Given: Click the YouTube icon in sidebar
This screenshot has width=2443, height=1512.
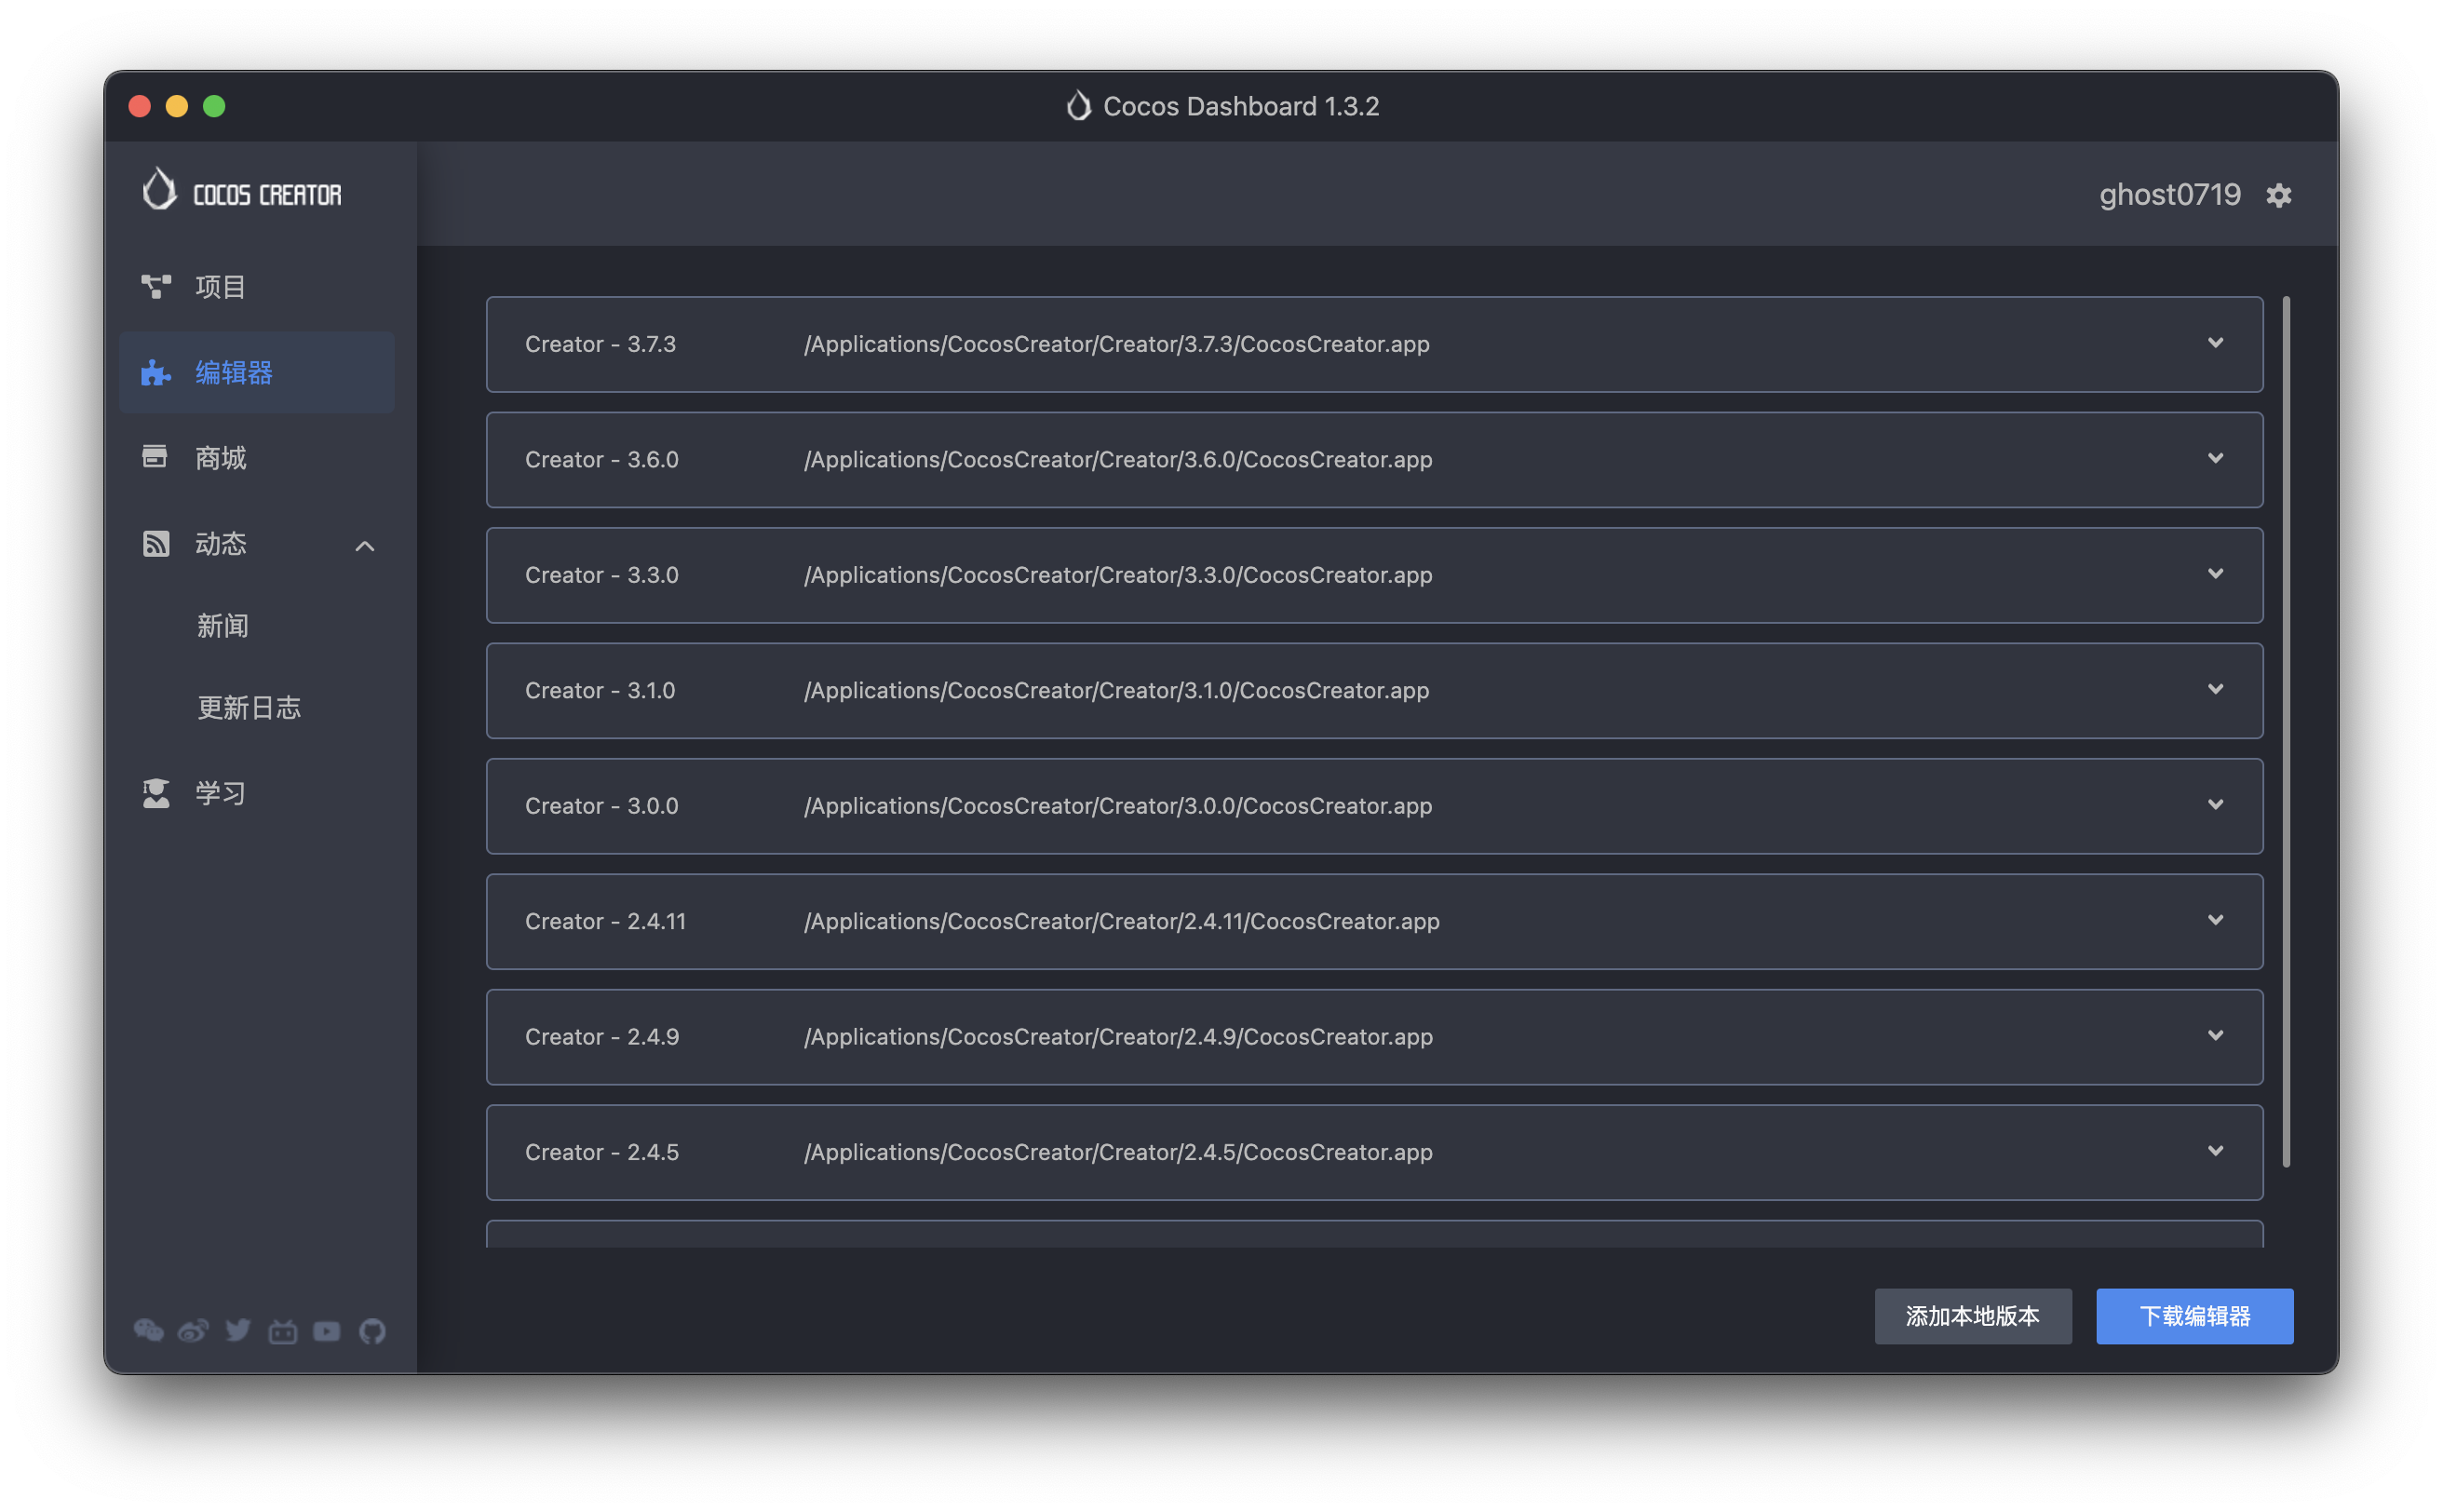Looking at the screenshot, I should [327, 1331].
